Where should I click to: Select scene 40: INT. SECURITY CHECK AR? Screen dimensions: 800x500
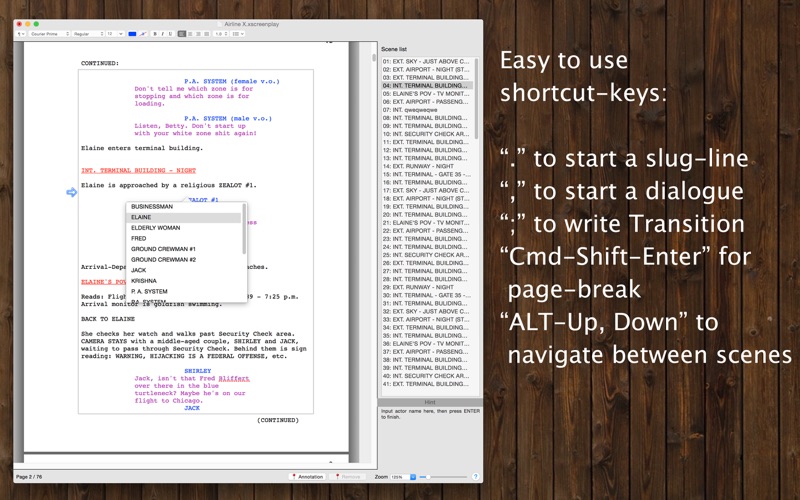click(426, 376)
